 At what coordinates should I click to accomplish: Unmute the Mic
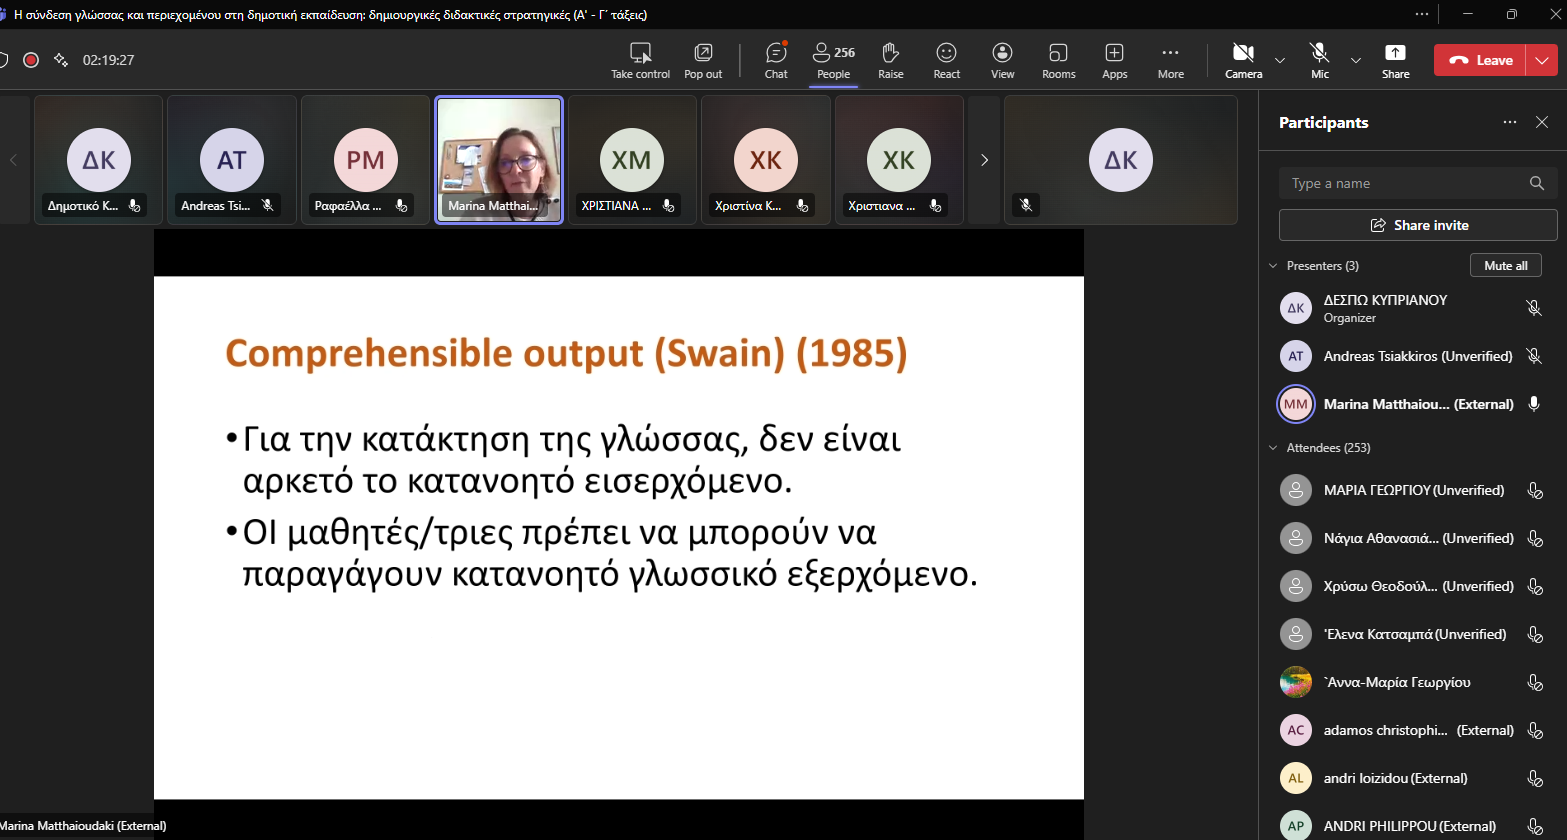pyautogui.click(x=1320, y=60)
